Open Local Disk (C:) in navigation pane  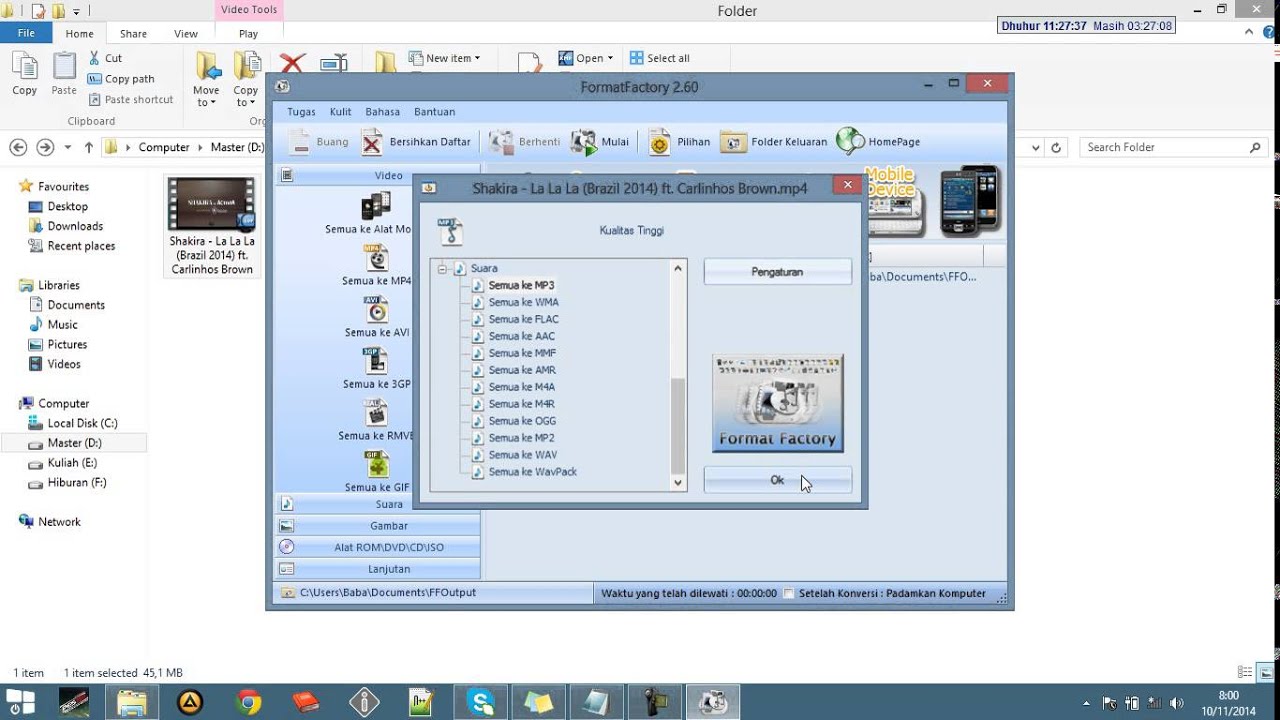tap(82, 423)
